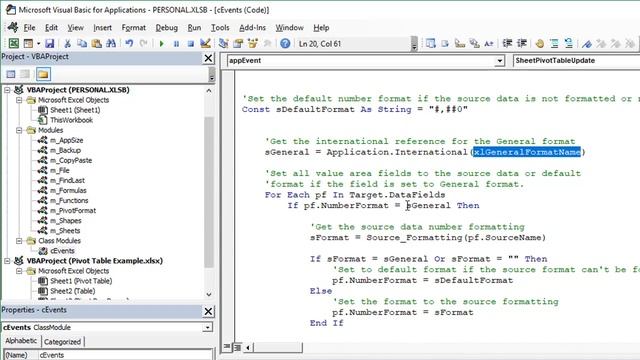This screenshot has height=360, width=640.
Task: Click the Insert UserForm toolbar icon
Action: [x=28, y=43]
